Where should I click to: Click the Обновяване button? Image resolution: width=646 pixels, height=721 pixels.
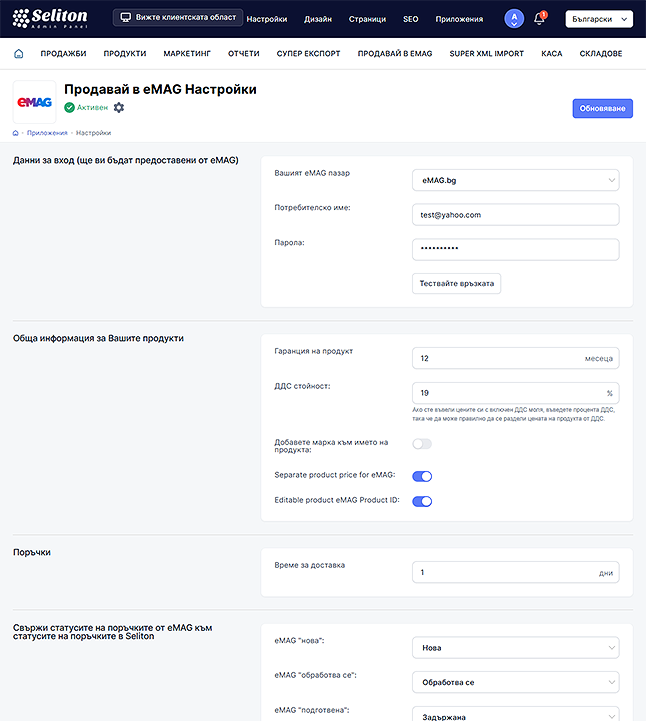[602, 109]
